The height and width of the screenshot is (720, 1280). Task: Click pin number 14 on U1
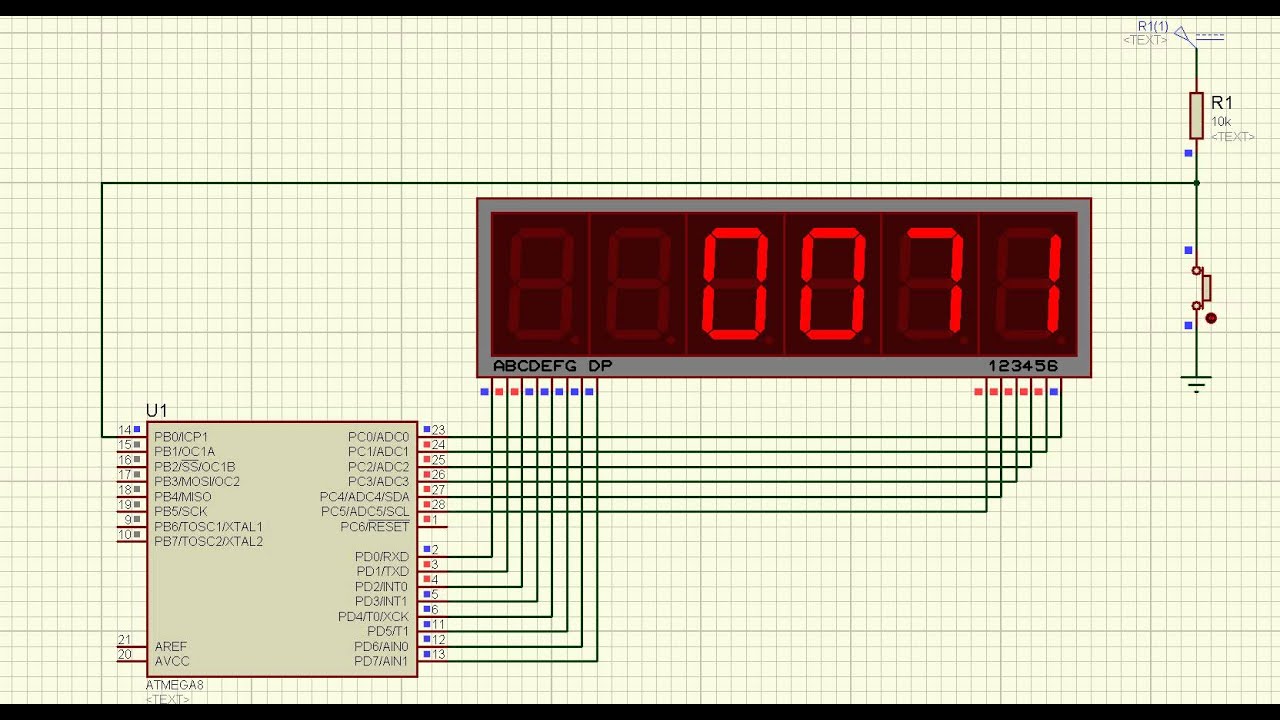coord(124,430)
